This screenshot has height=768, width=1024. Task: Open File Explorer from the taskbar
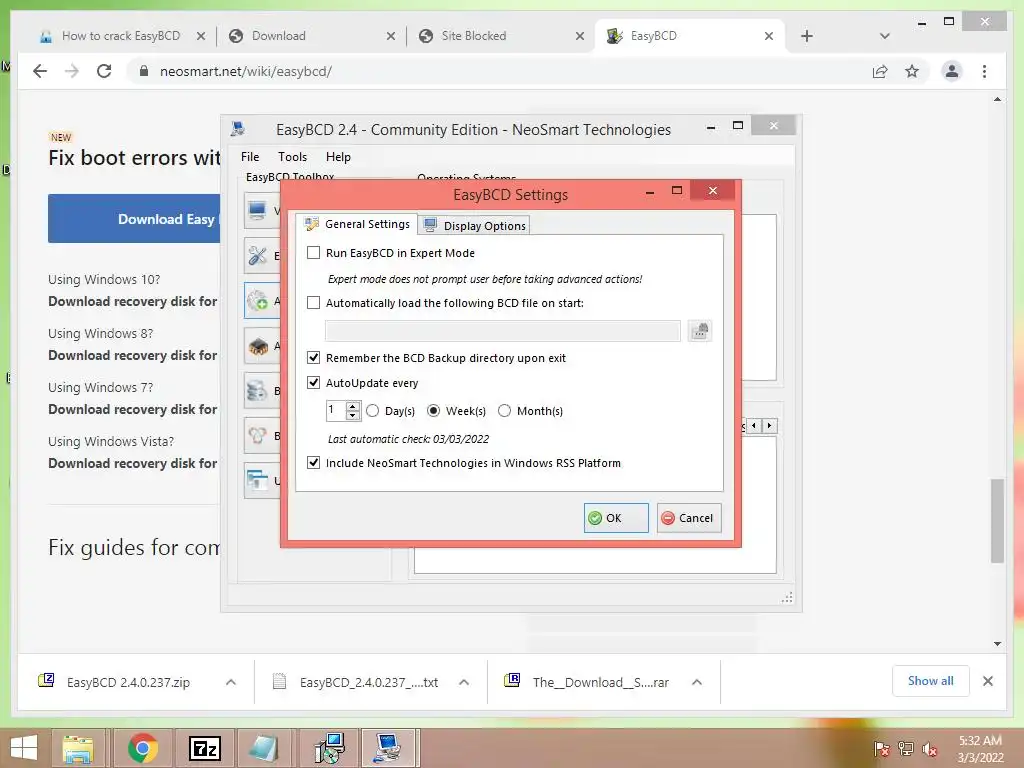pos(78,748)
